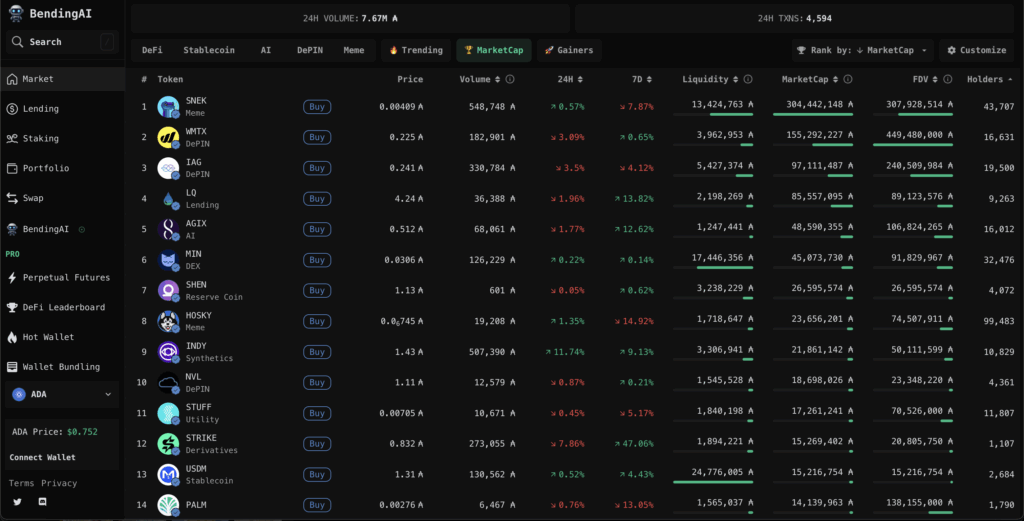Click the Volume column info icon

point(510,79)
